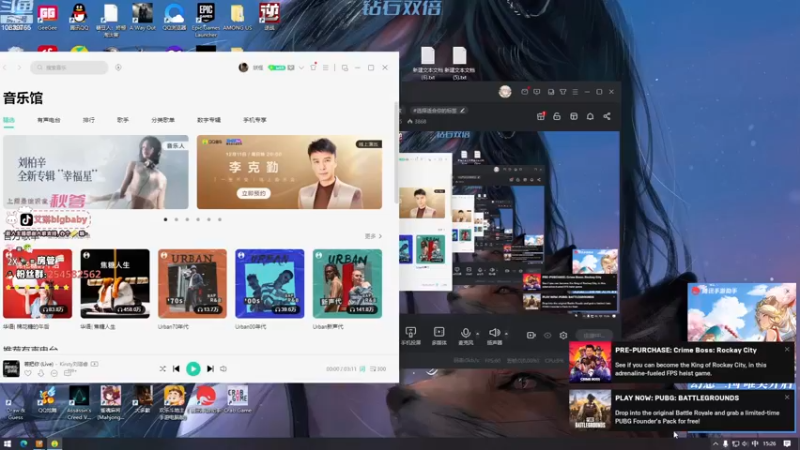Like the current song with heart icon
The width and height of the screenshot is (800, 450).
tap(28, 373)
